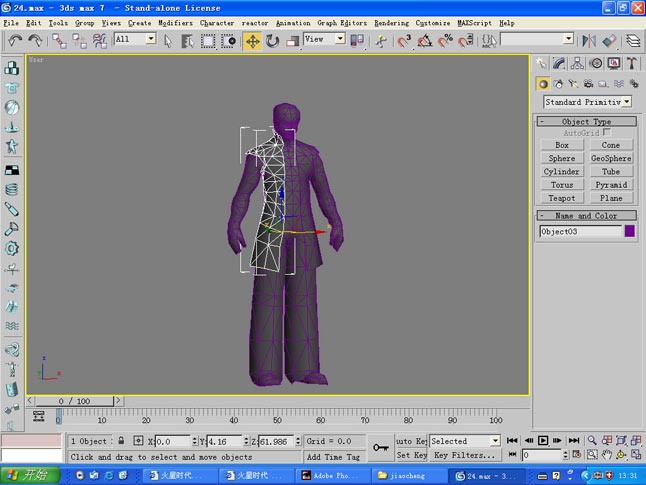
Task: Open the Named Selection Sets dropdown
Action: (569, 39)
